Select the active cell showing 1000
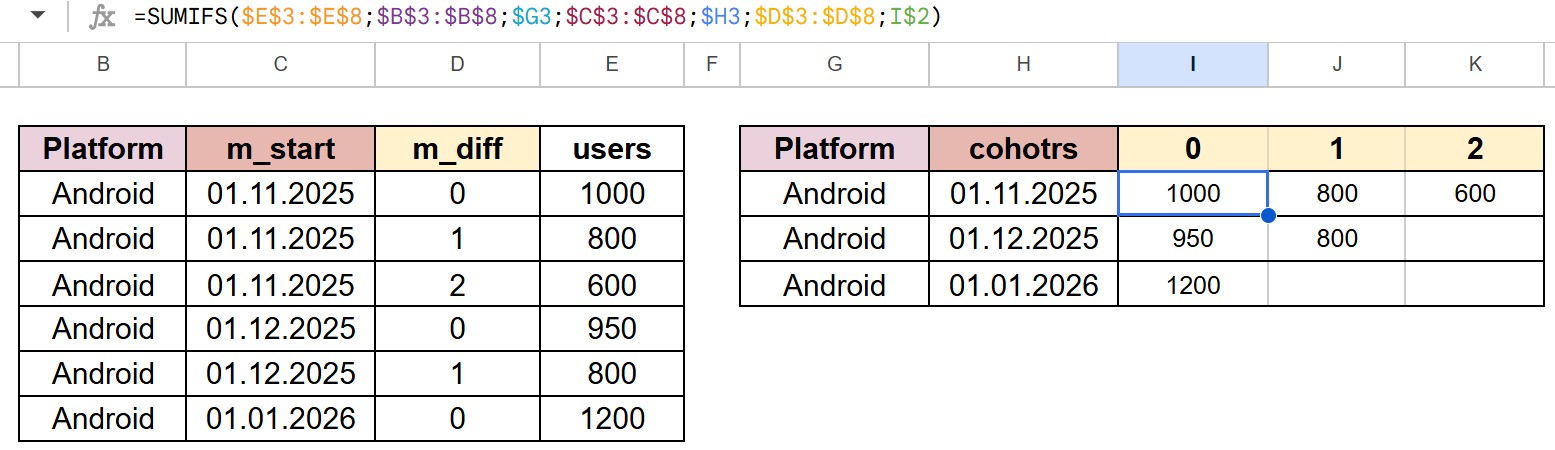The height and width of the screenshot is (450, 1555). click(x=1192, y=193)
